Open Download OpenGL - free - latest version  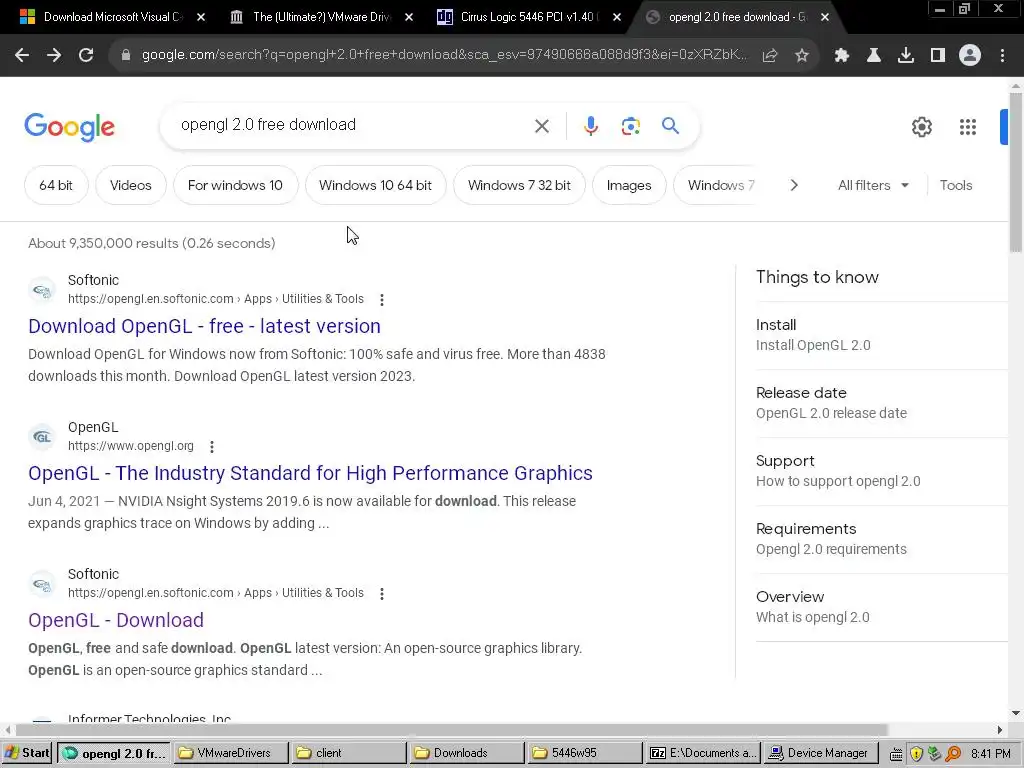204,326
